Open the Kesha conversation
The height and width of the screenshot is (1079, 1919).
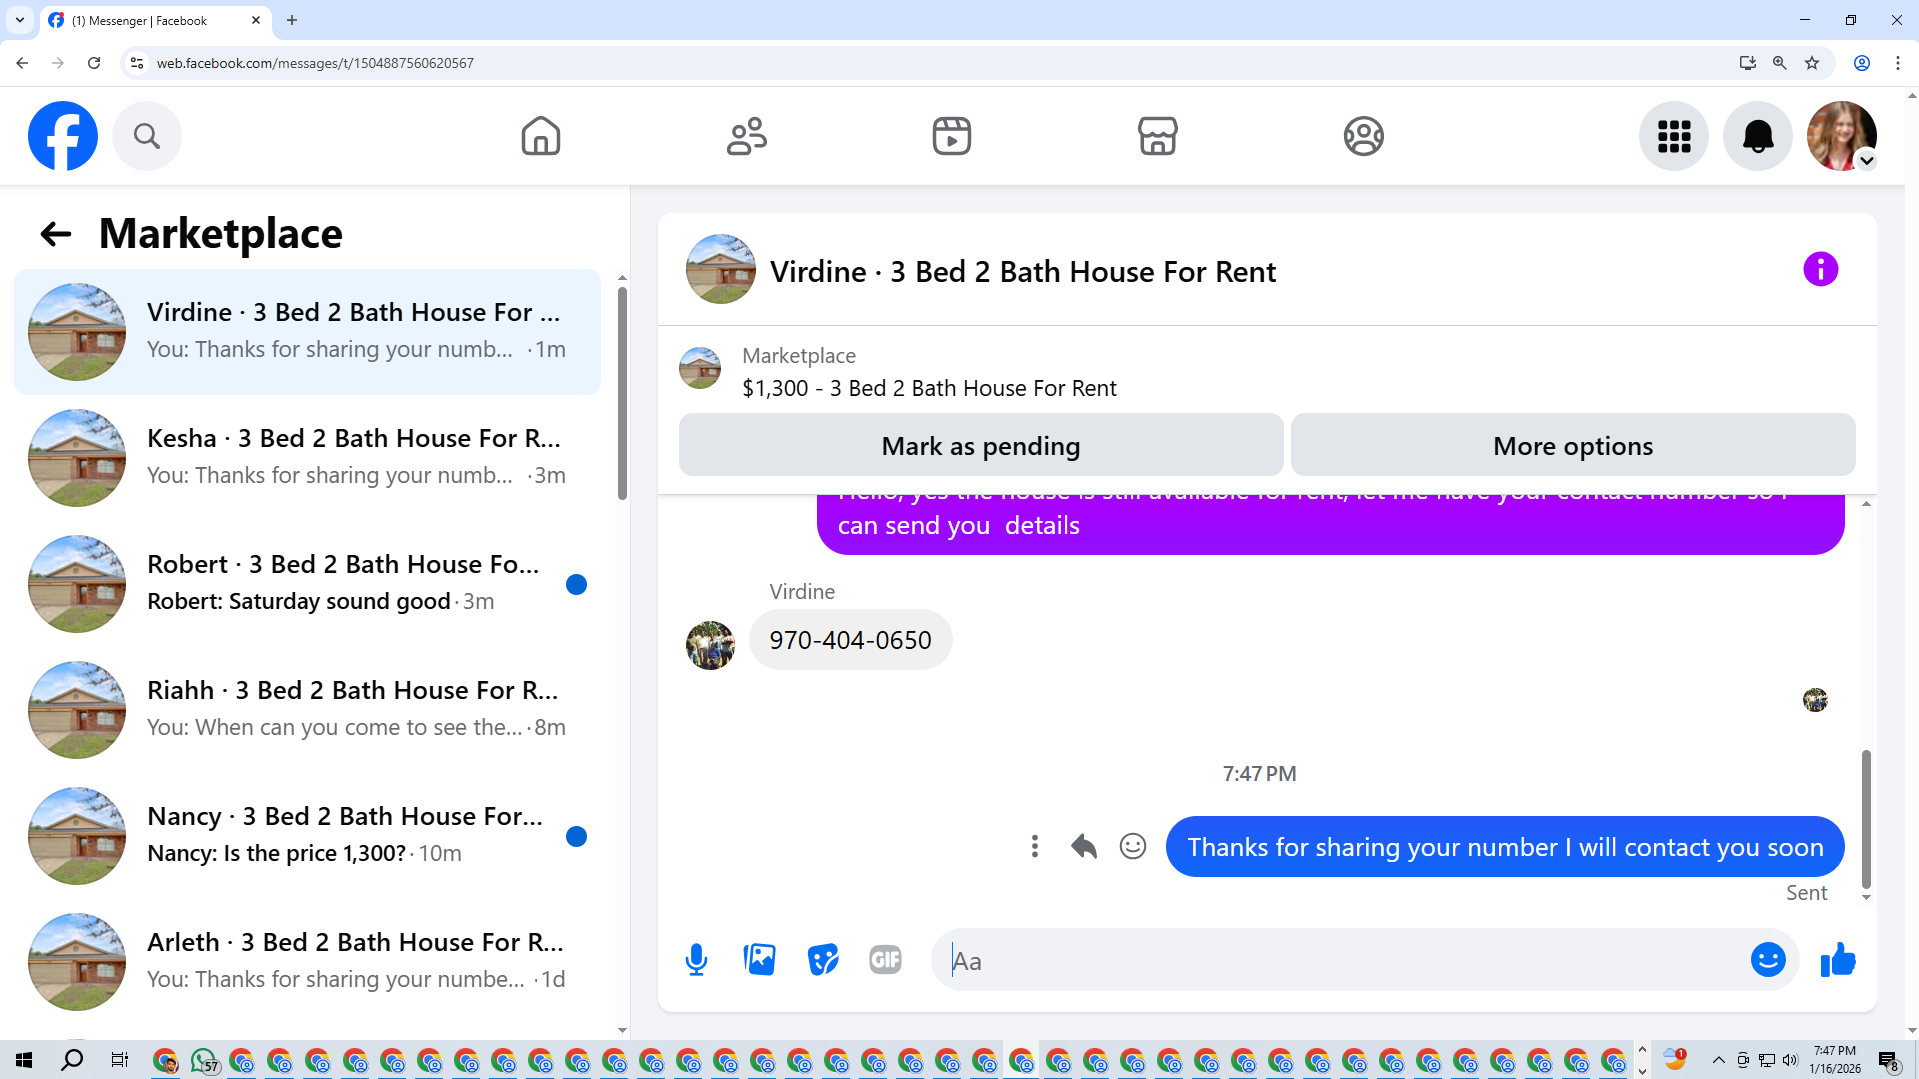click(308, 458)
